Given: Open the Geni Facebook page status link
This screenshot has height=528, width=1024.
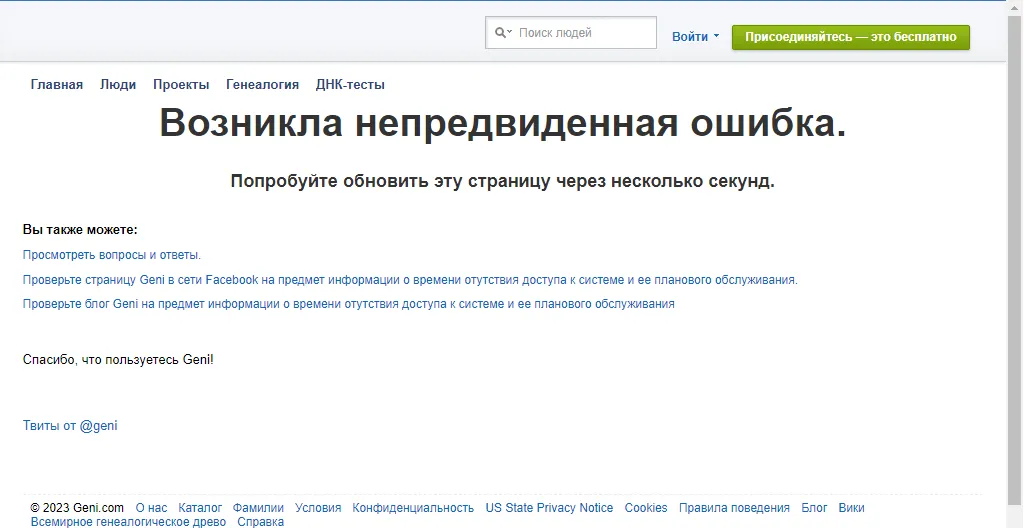Looking at the screenshot, I should (410, 280).
